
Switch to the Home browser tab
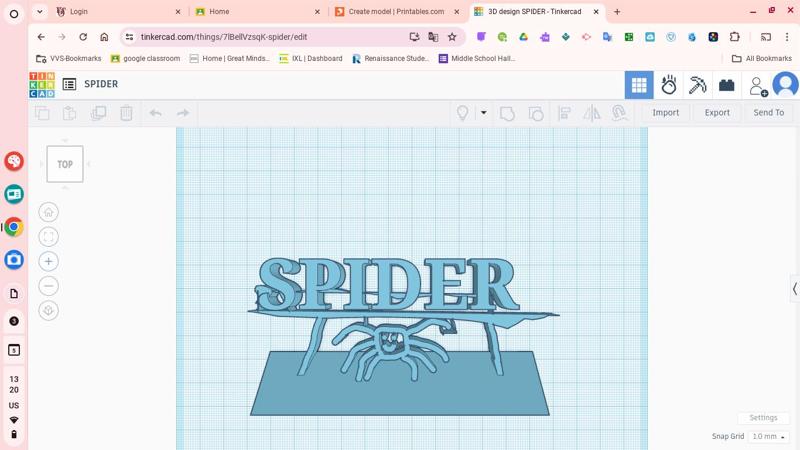257,12
